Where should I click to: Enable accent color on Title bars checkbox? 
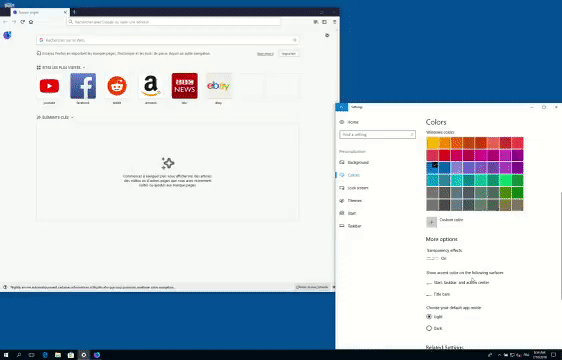click(429, 294)
